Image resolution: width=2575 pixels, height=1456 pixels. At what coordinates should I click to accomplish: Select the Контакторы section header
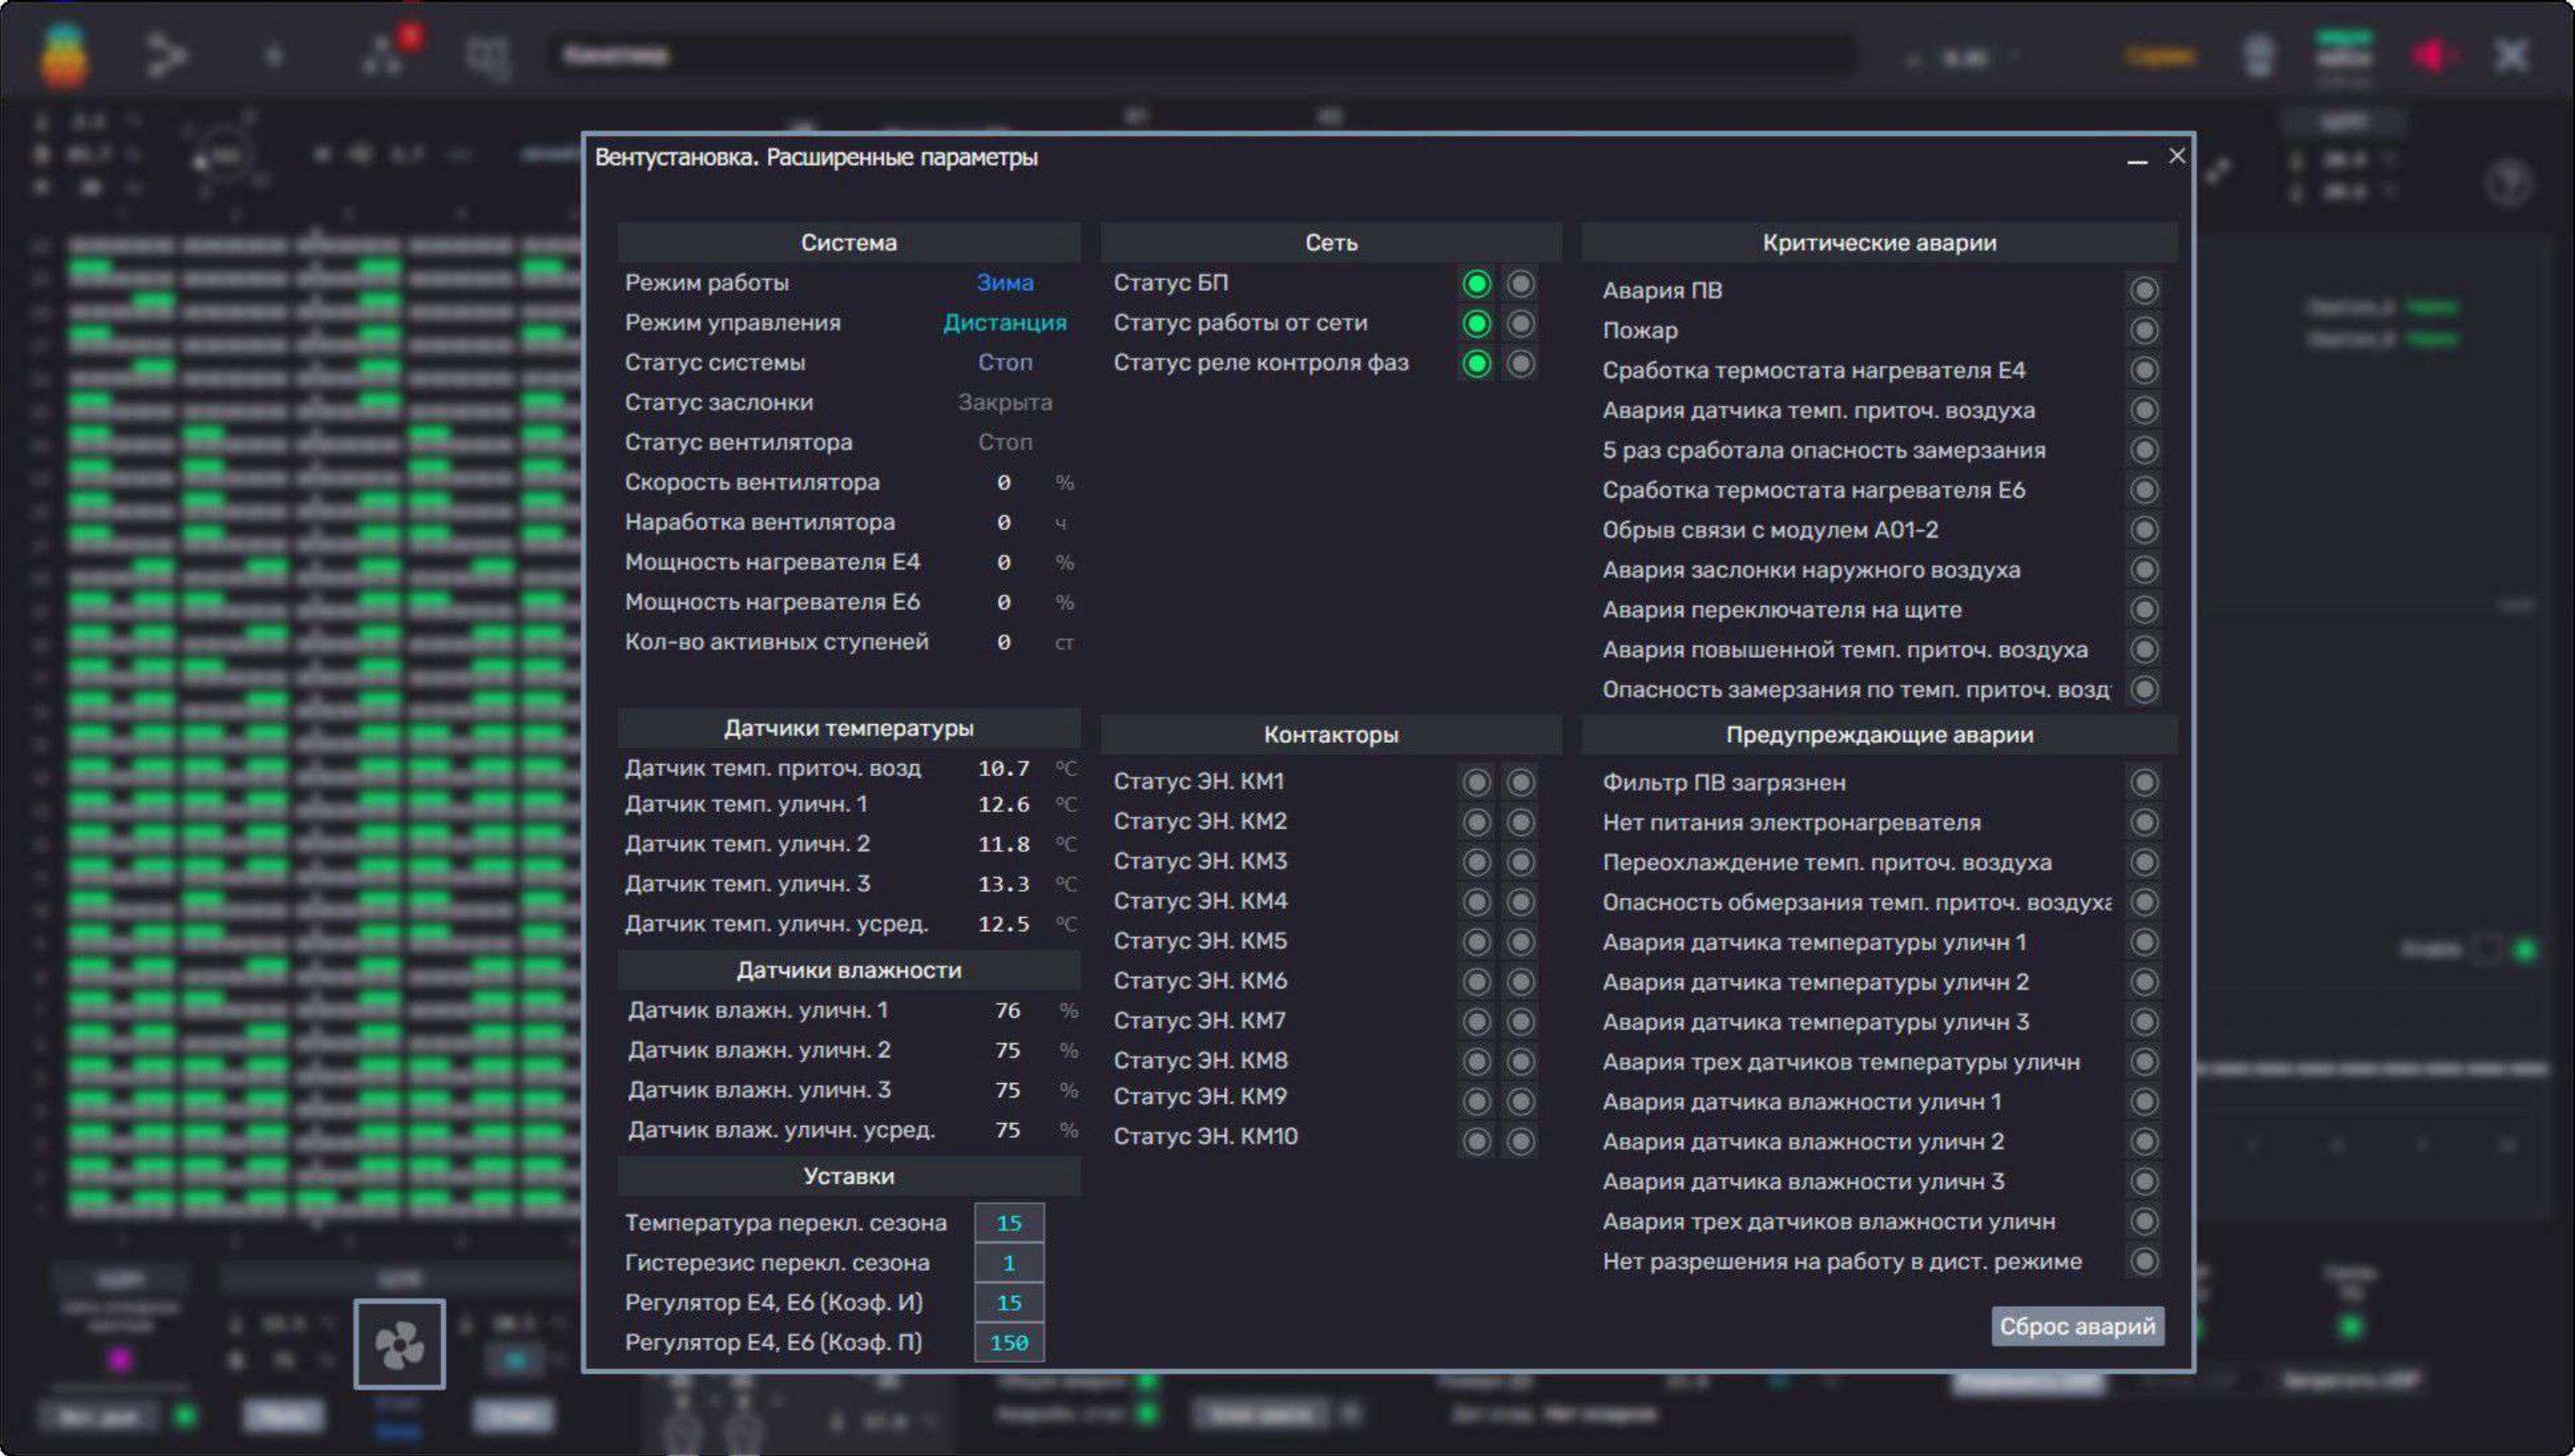[1331, 735]
